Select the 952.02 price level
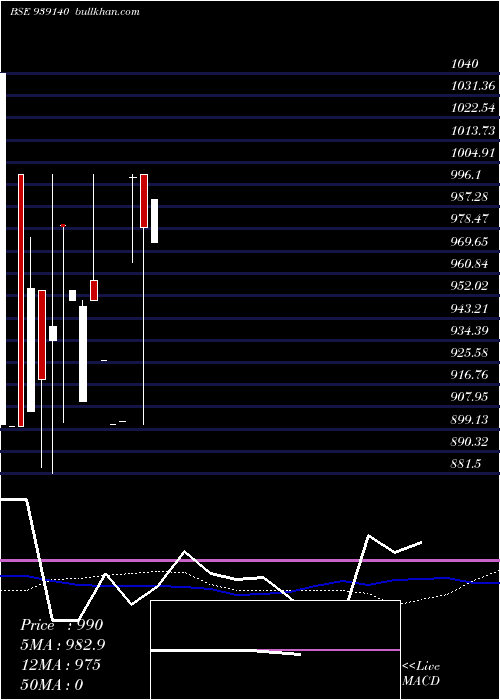500x700 pixels. click(469, 286)
